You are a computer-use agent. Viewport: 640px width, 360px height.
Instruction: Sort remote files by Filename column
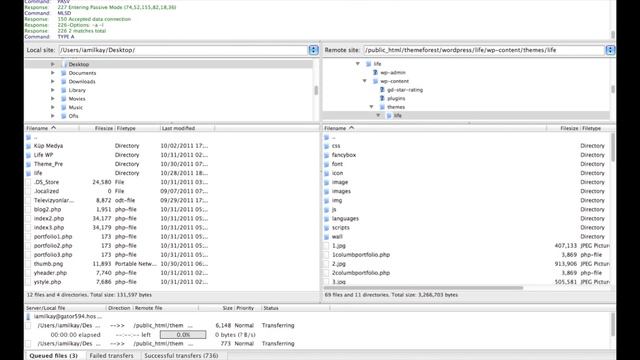[x=434, y=128]
